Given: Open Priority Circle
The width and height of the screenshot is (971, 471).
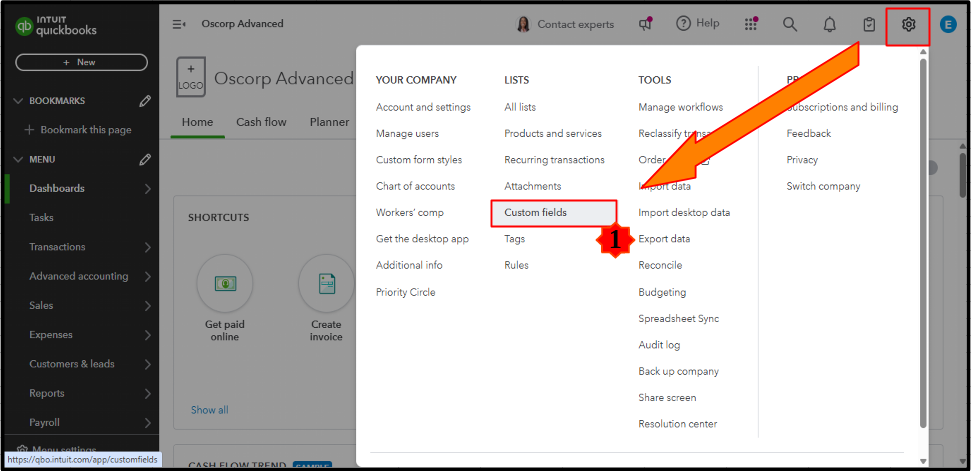Looking at the screenshot, I should point(405,292).
